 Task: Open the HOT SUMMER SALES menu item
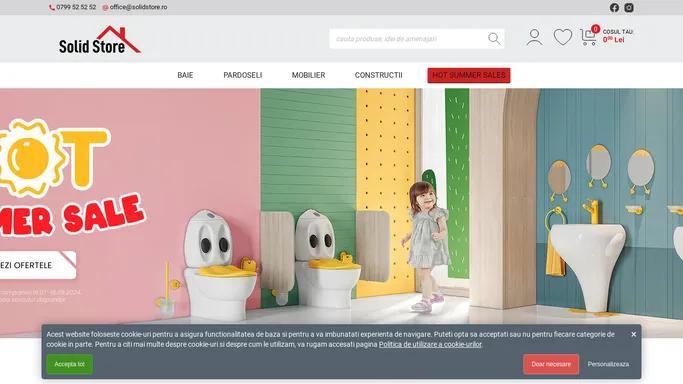[x=469, y=75]
